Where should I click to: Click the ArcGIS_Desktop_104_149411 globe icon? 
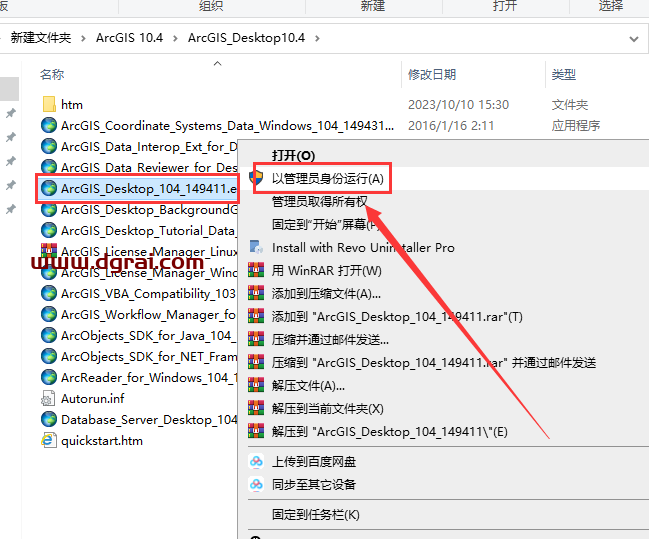pyautogui.click(x=49, y=188)
